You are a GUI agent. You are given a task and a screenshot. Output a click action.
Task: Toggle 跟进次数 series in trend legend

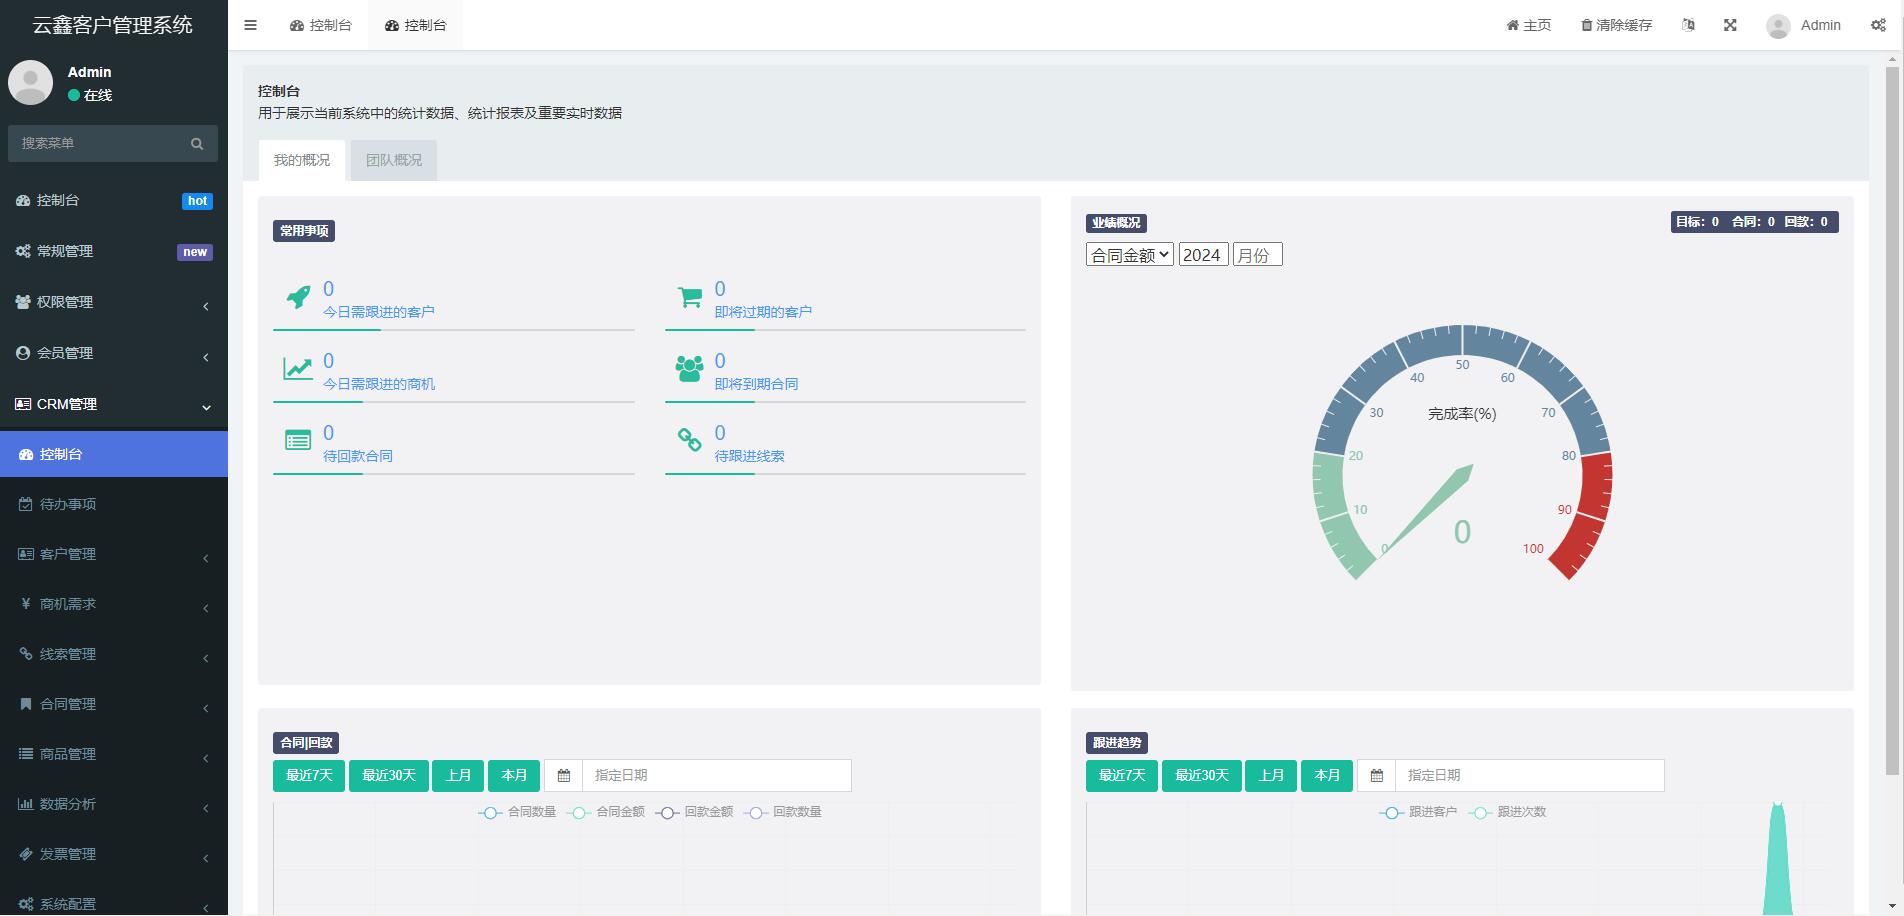(x=1509, y=812)
